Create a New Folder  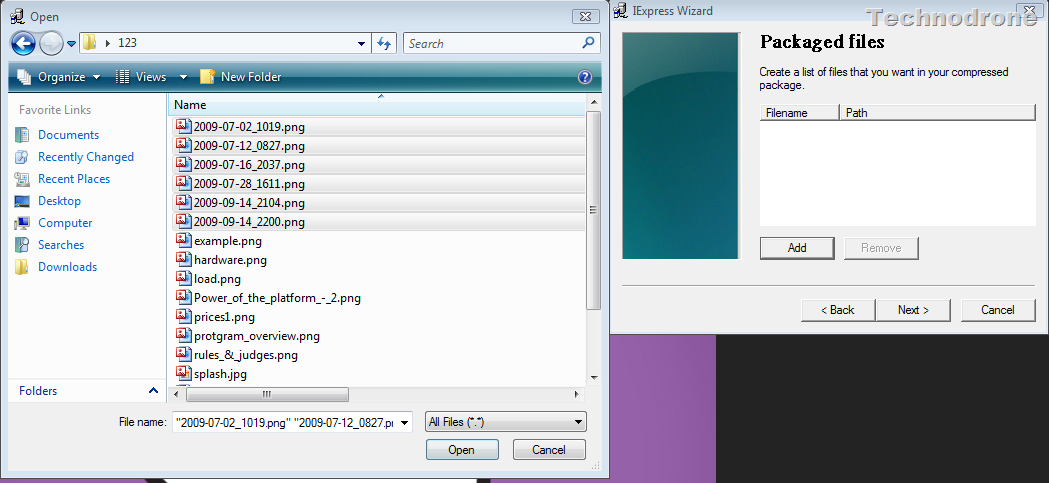[241, 77]
